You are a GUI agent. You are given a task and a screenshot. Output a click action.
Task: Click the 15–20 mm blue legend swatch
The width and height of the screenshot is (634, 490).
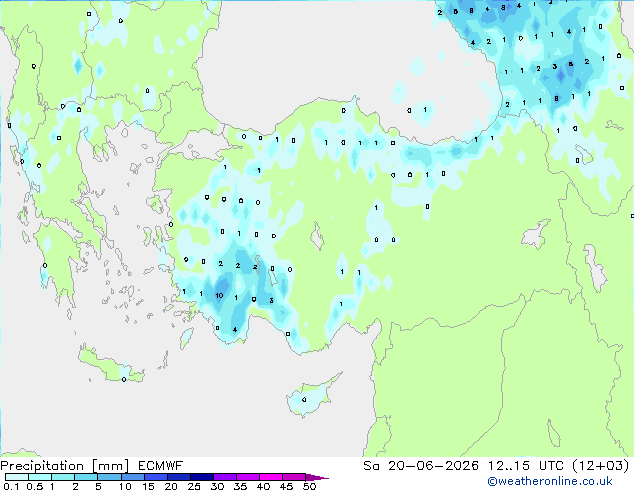tap(156, 477)
